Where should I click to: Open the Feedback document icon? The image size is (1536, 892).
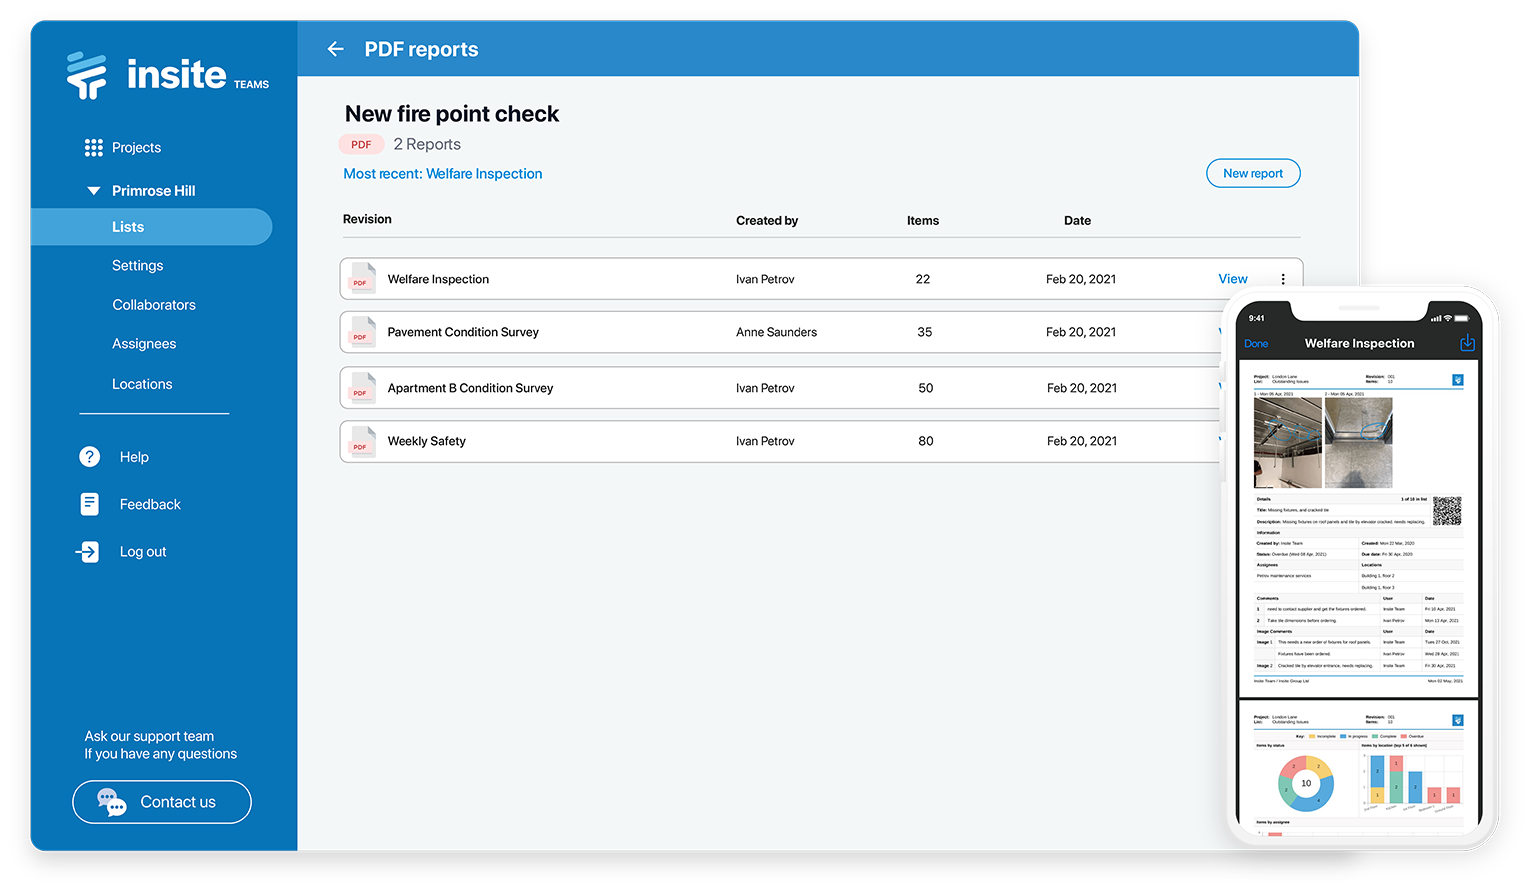pyautogui.click(x=90, y=504)
